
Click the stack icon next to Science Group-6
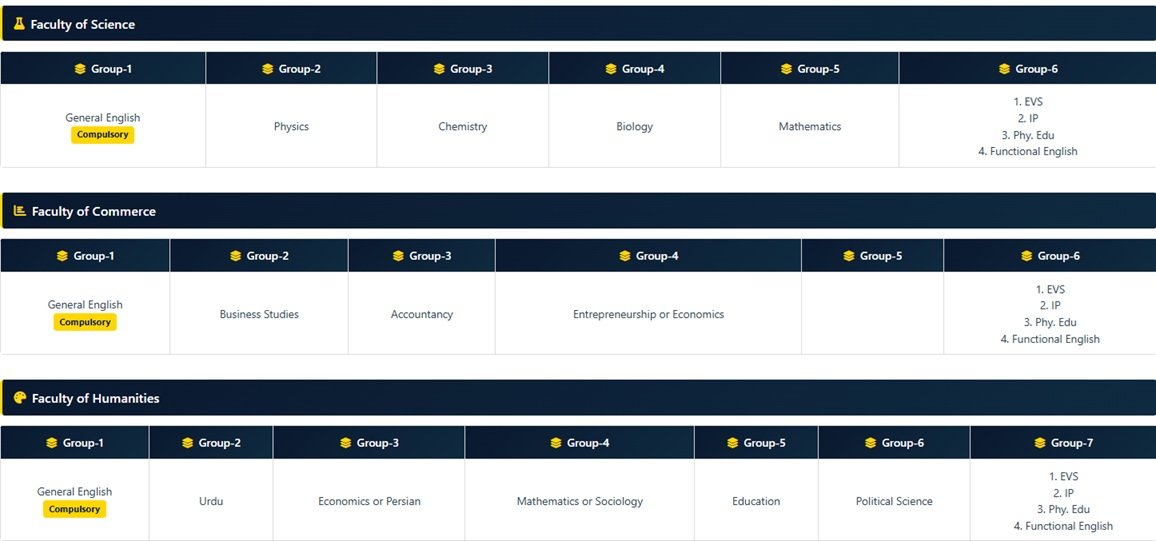coord(1004,69)
